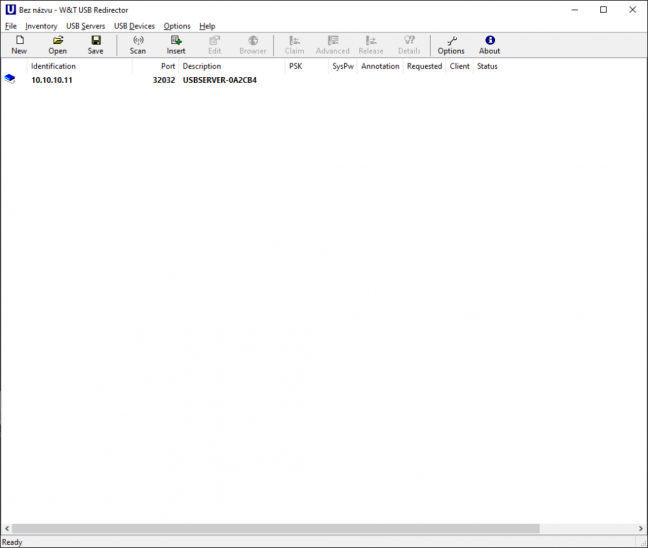Screen dimensions: 648x548
Task: Open the USB Devices menu
Action: 134,26
